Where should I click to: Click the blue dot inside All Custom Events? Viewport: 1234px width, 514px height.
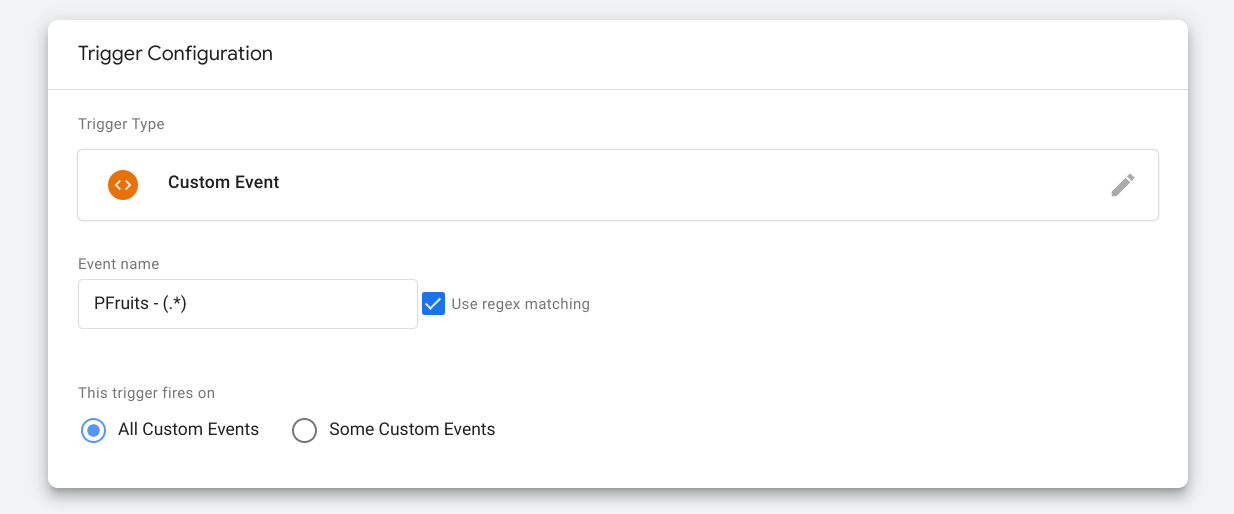click(x=93, y=430)
